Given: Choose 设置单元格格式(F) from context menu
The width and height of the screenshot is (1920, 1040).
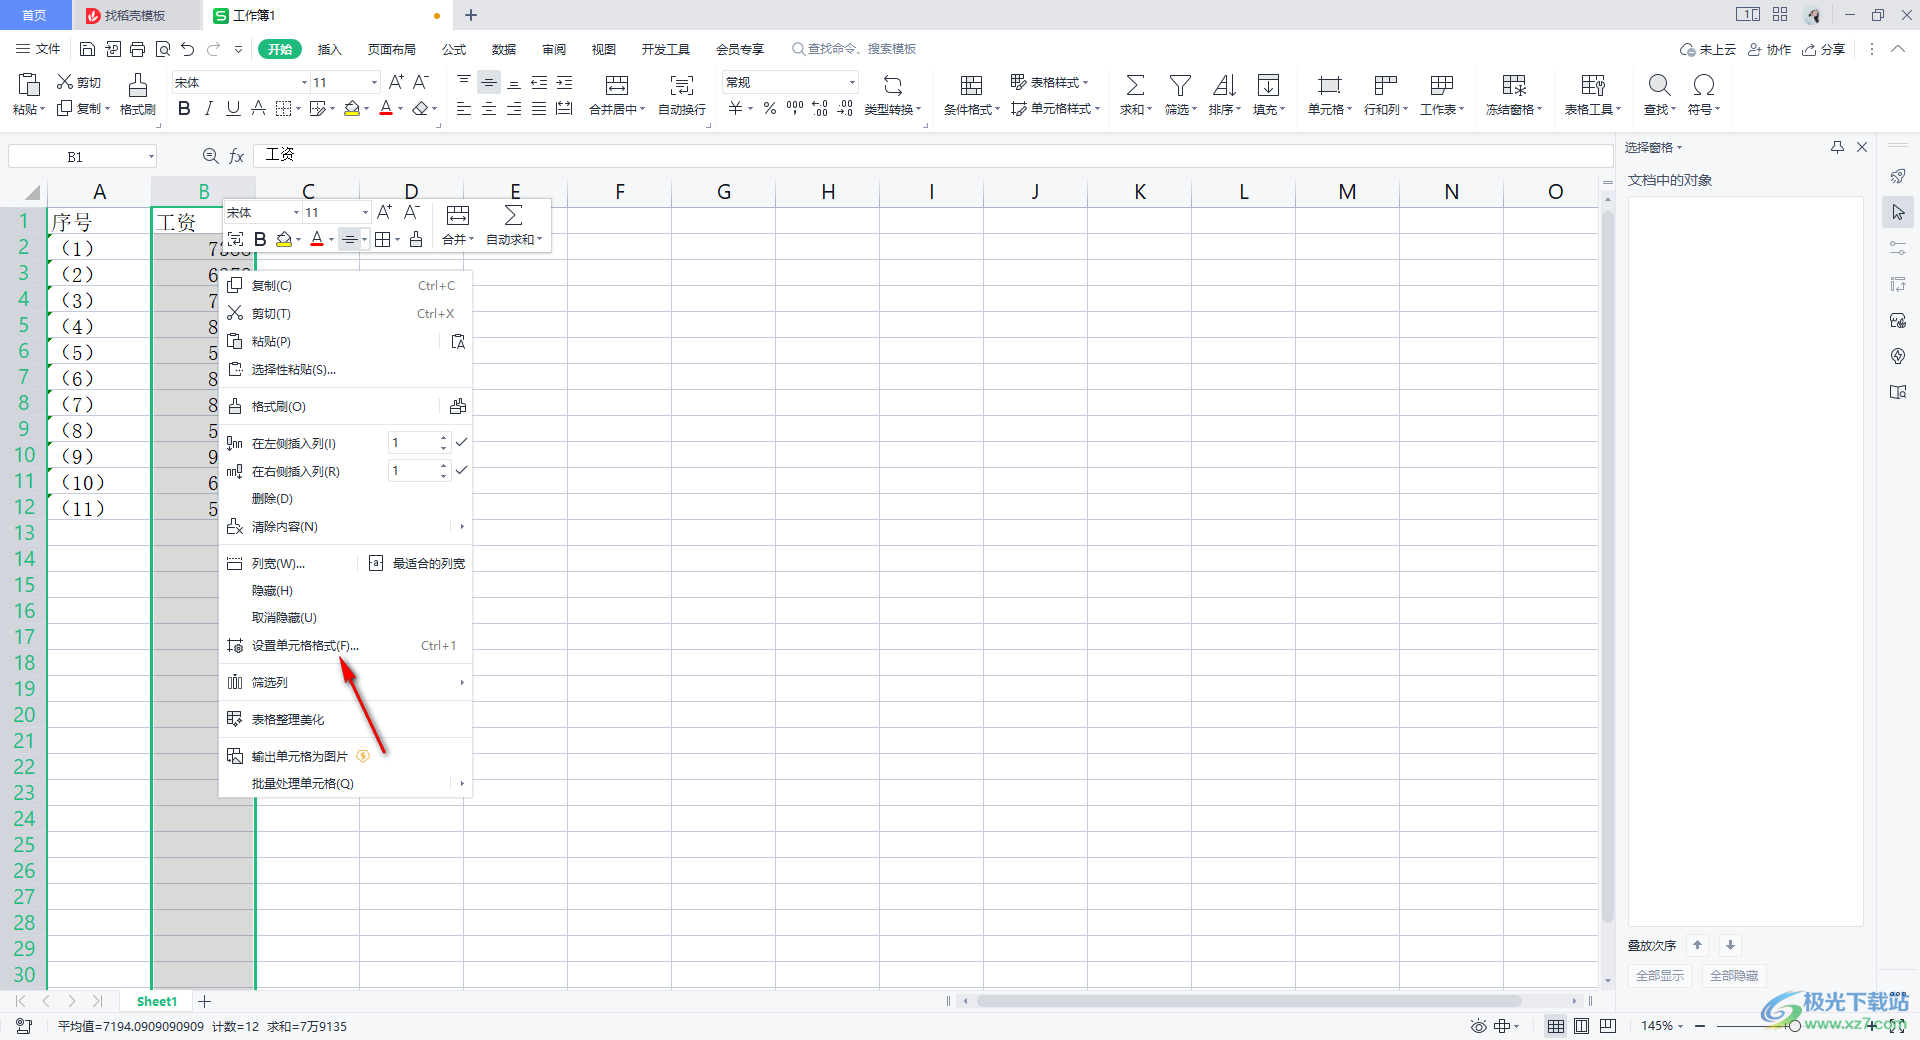Looking at the screenshot, I should point(345,646).
